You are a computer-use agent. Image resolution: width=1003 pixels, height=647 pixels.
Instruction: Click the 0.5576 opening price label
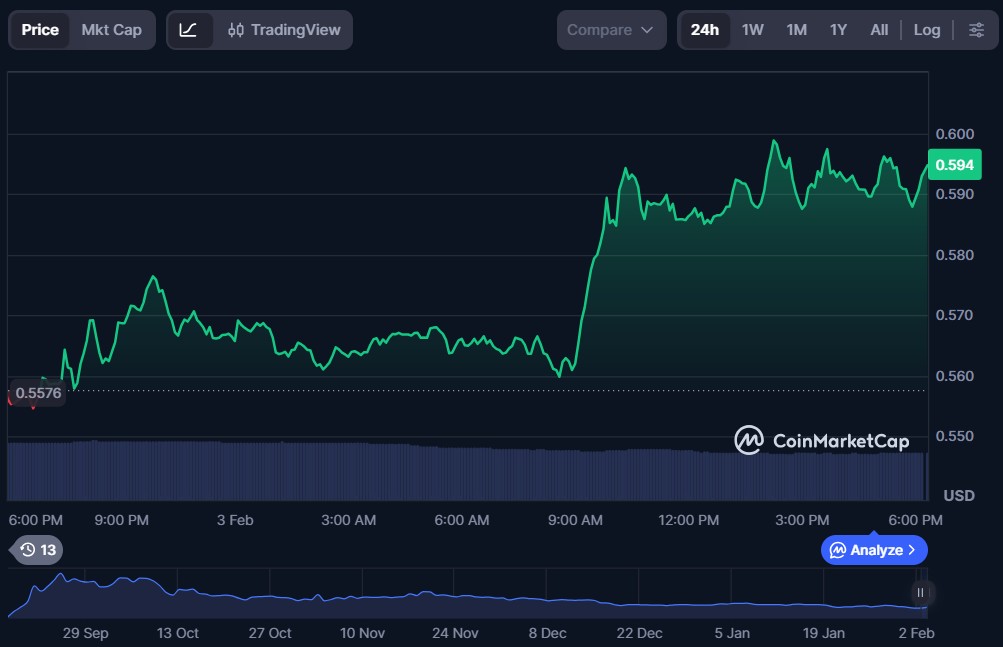38,393
